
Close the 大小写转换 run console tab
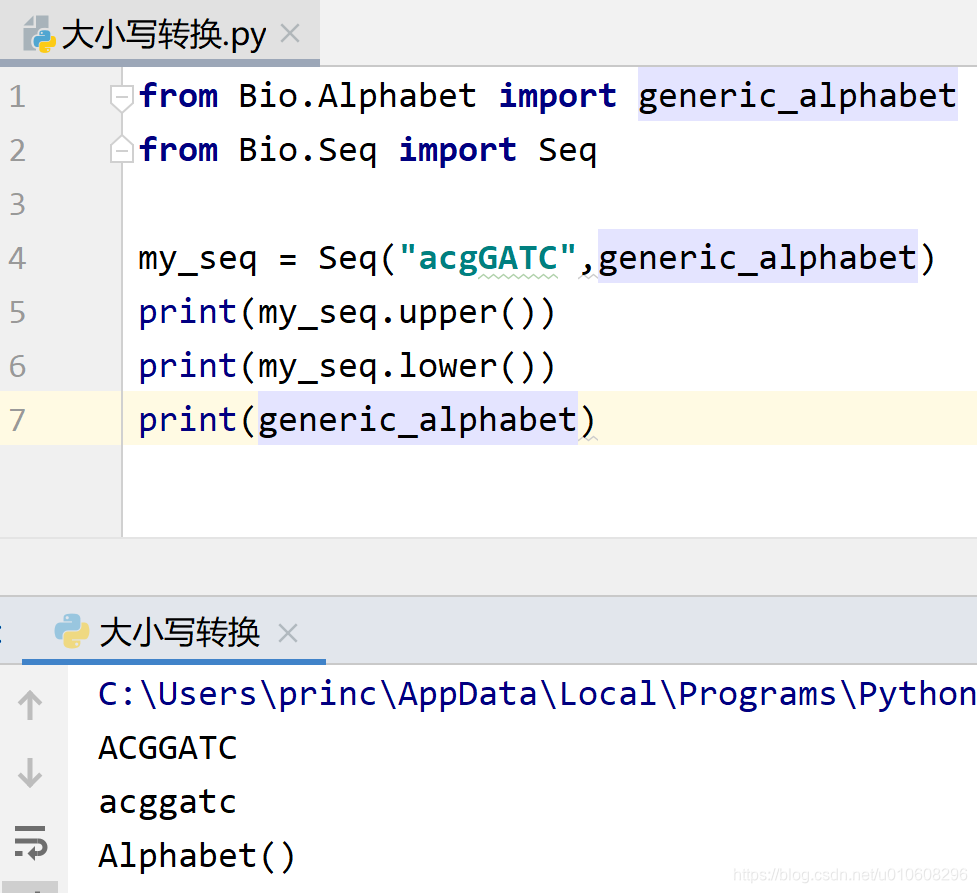(x=287, y=633)
